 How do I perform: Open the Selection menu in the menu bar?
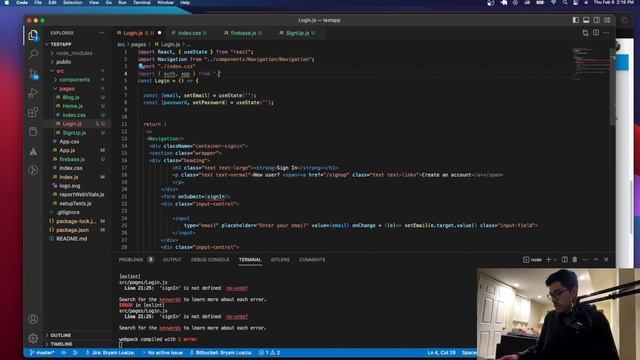73,3
